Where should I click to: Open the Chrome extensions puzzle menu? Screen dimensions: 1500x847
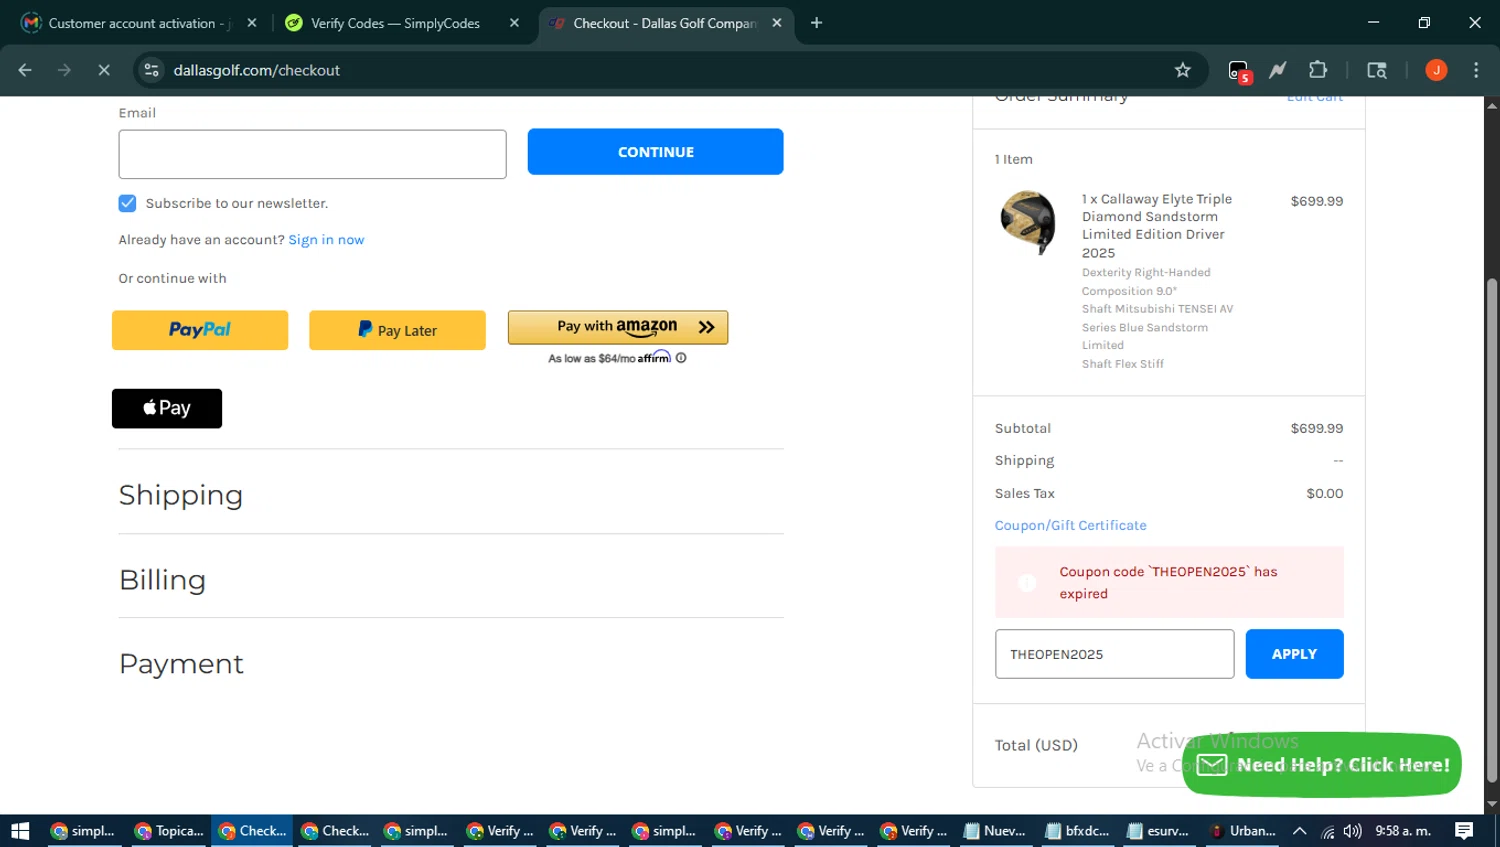(1318, 70)
